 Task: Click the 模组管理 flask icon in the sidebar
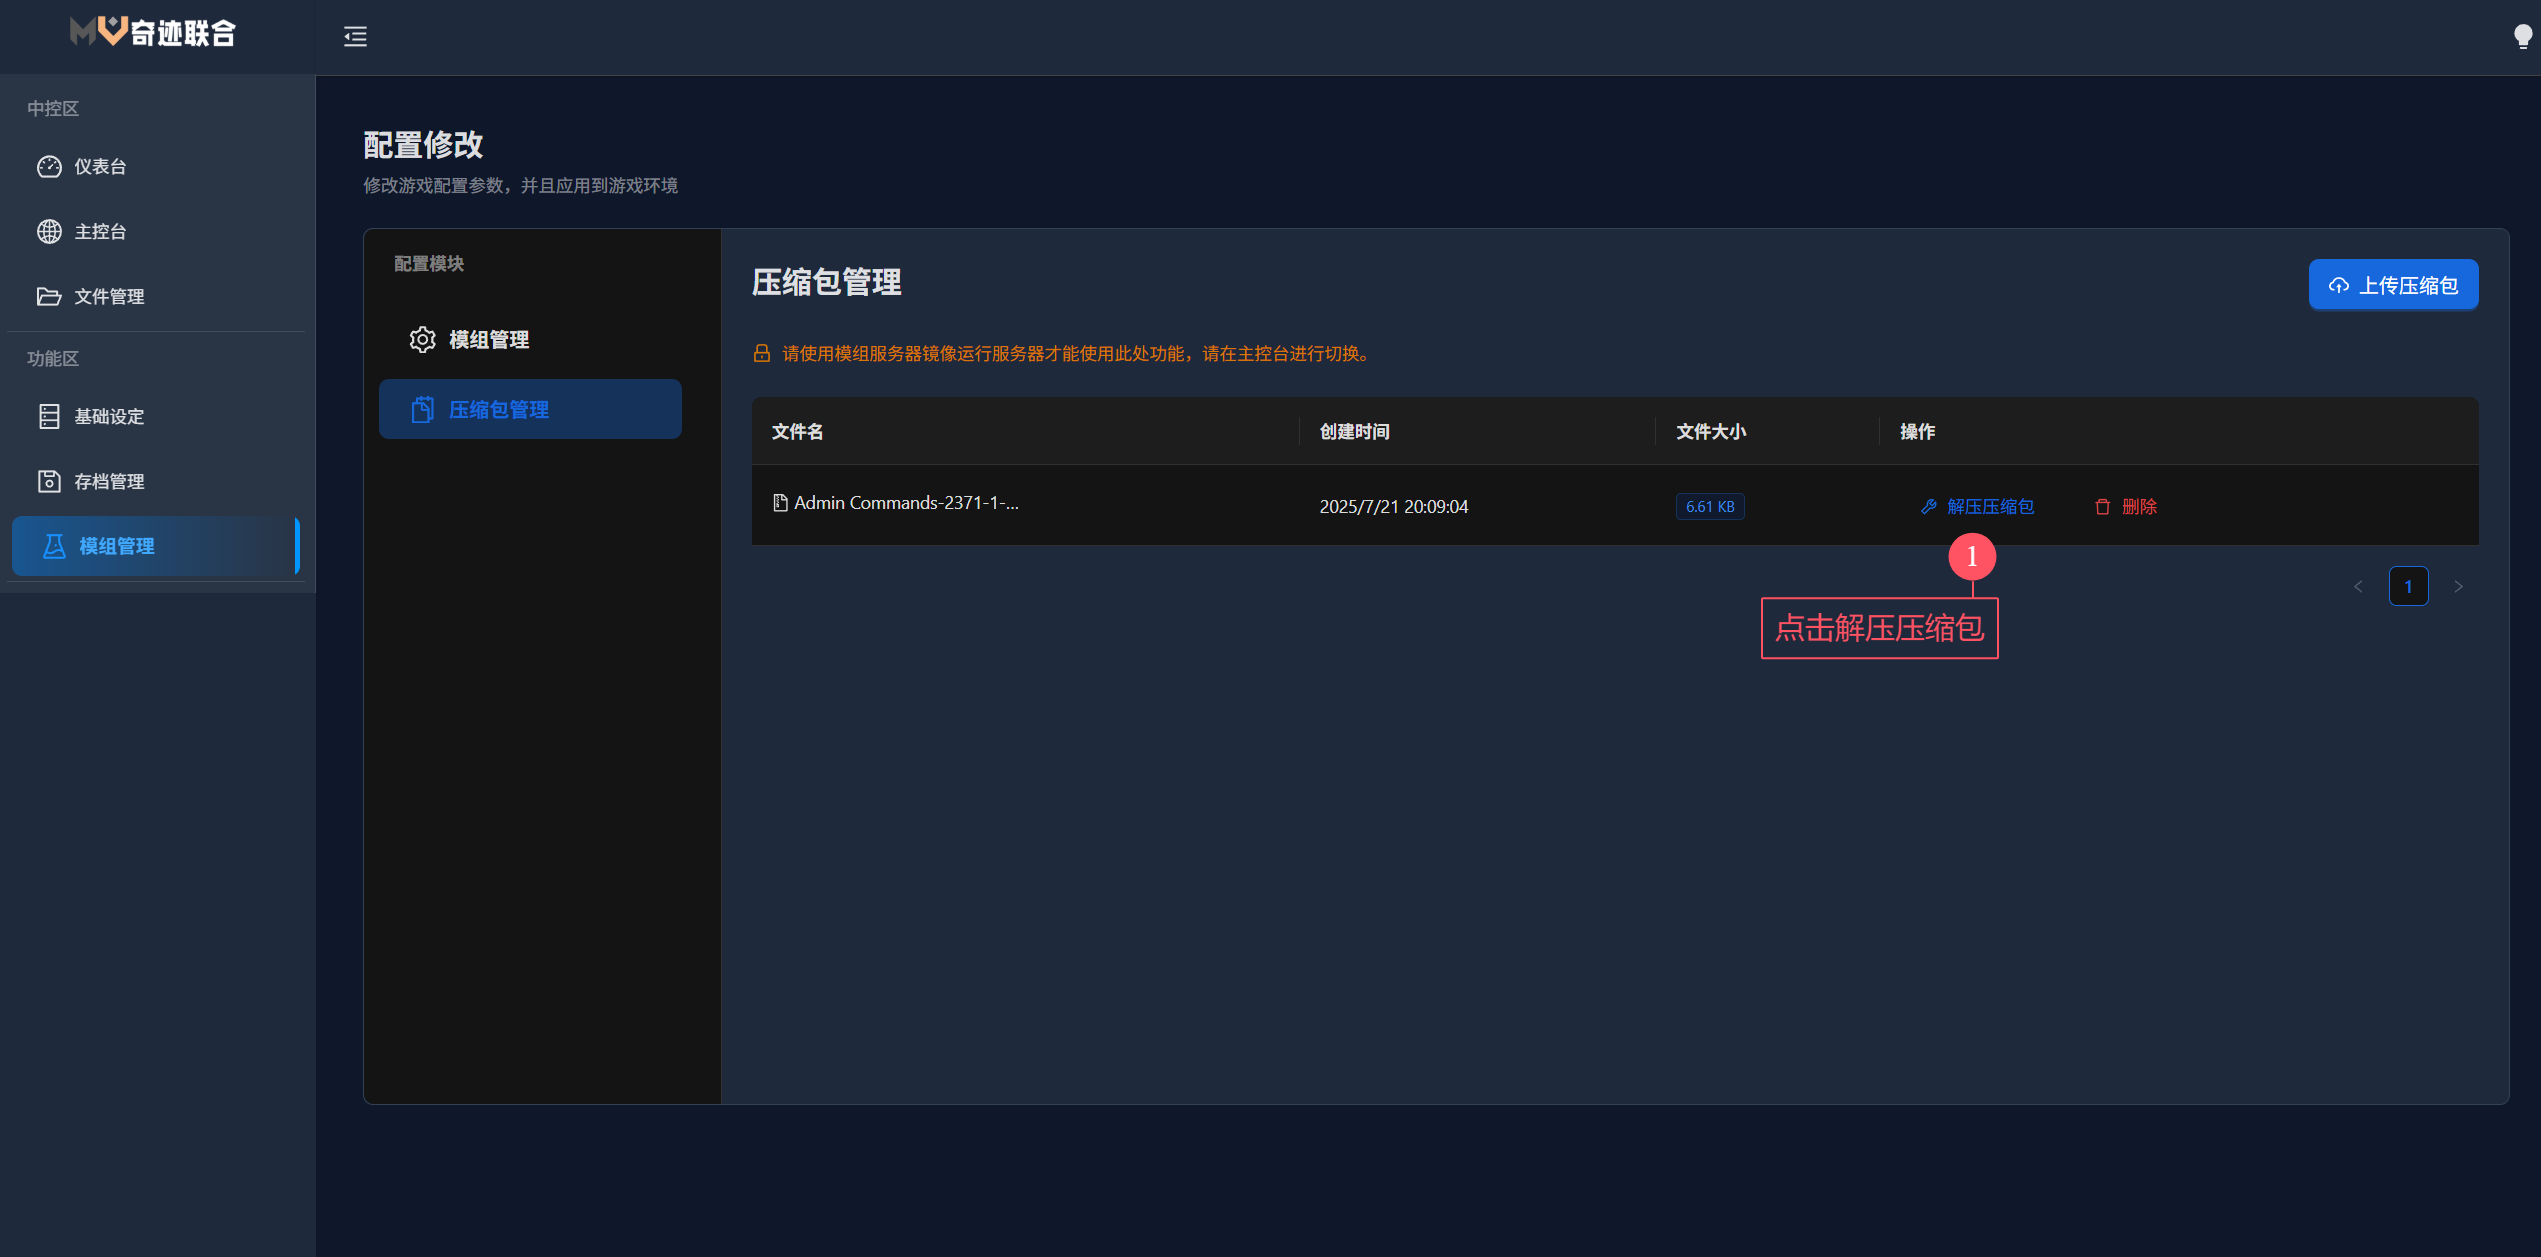click(54, 546)
